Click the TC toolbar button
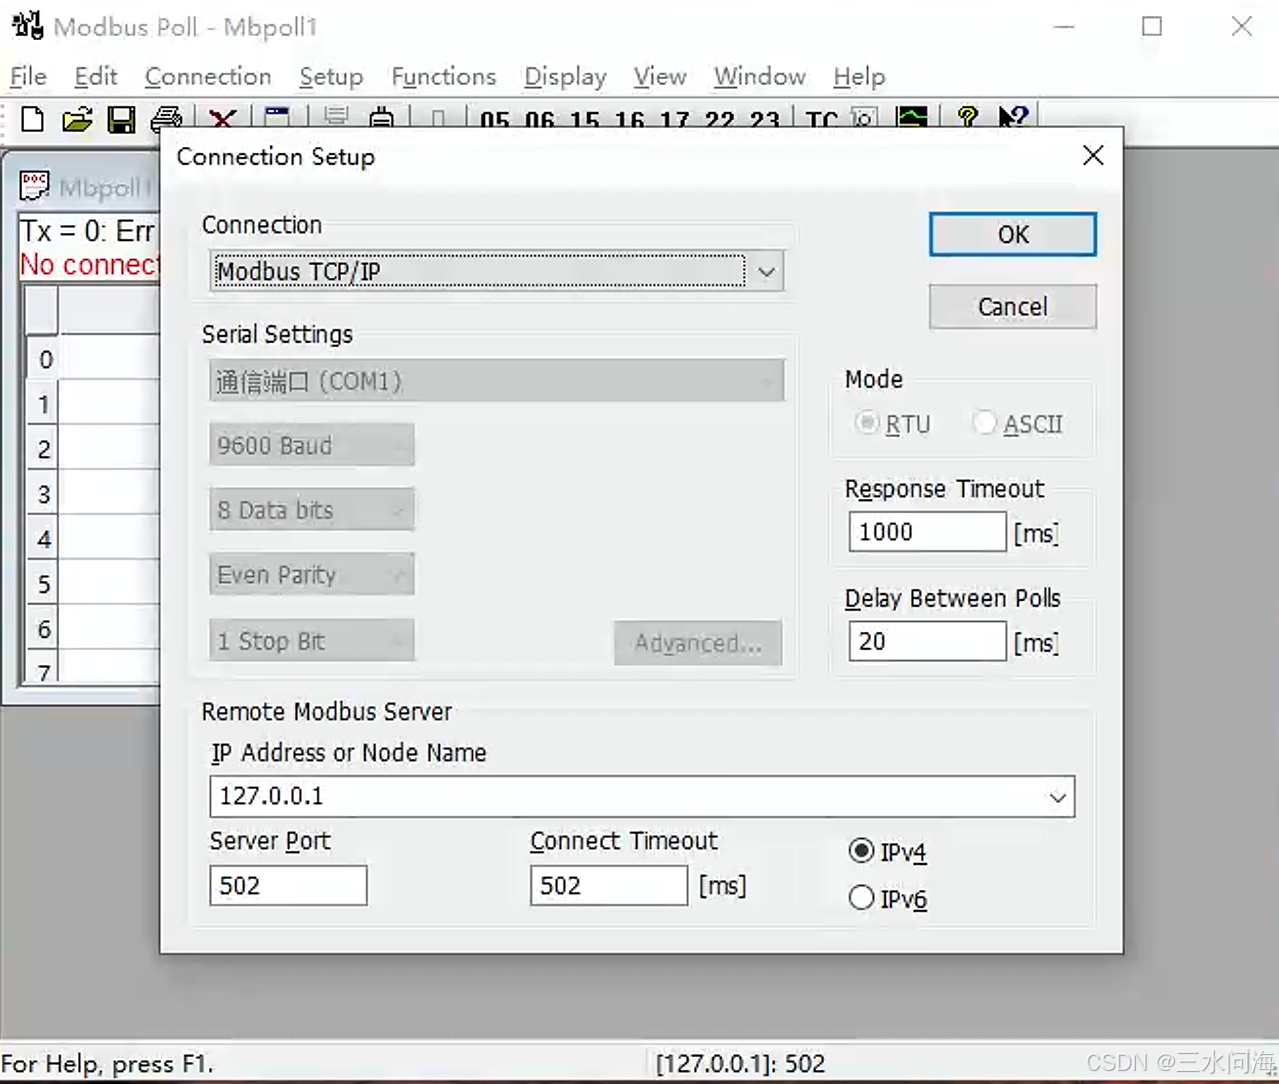 click(x=822, y=120)
